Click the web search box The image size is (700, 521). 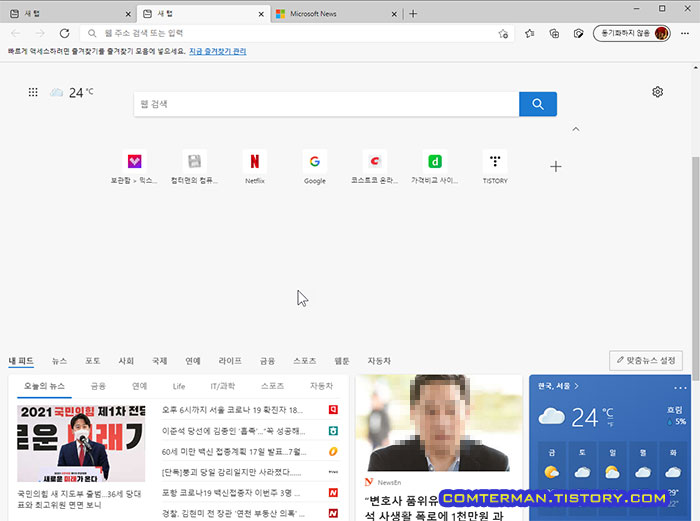click(x=326, y=104)
